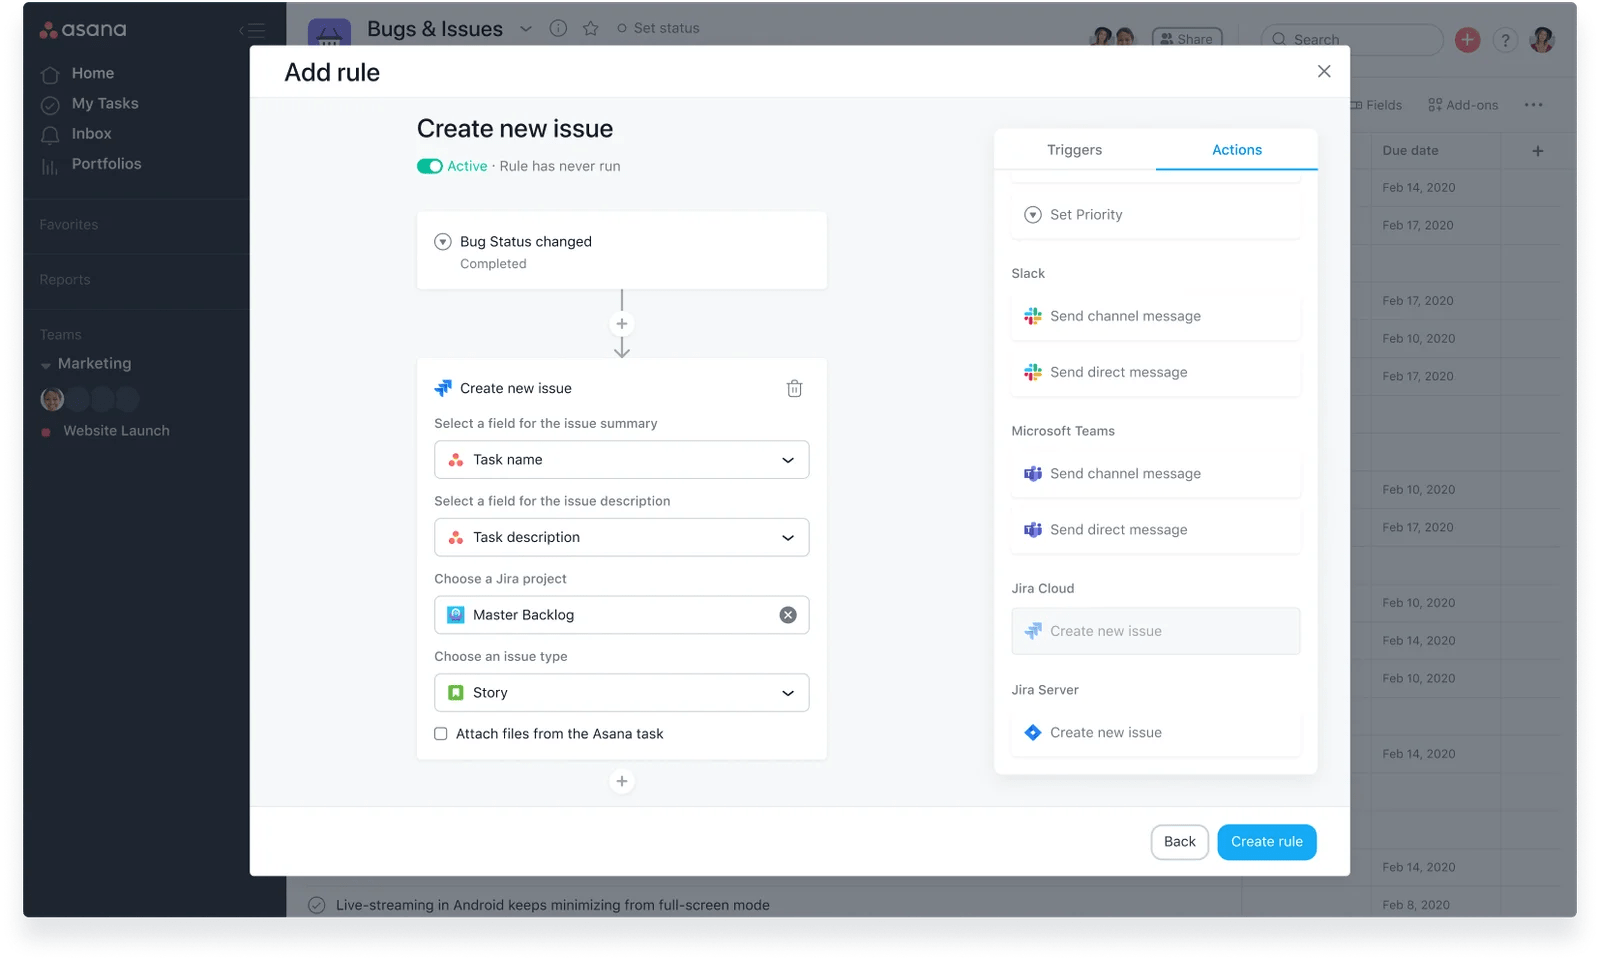The height and width of the screenshot is (962, 1600).
Task: Click the plus icon below the rule flow
Action: (622, 781)
